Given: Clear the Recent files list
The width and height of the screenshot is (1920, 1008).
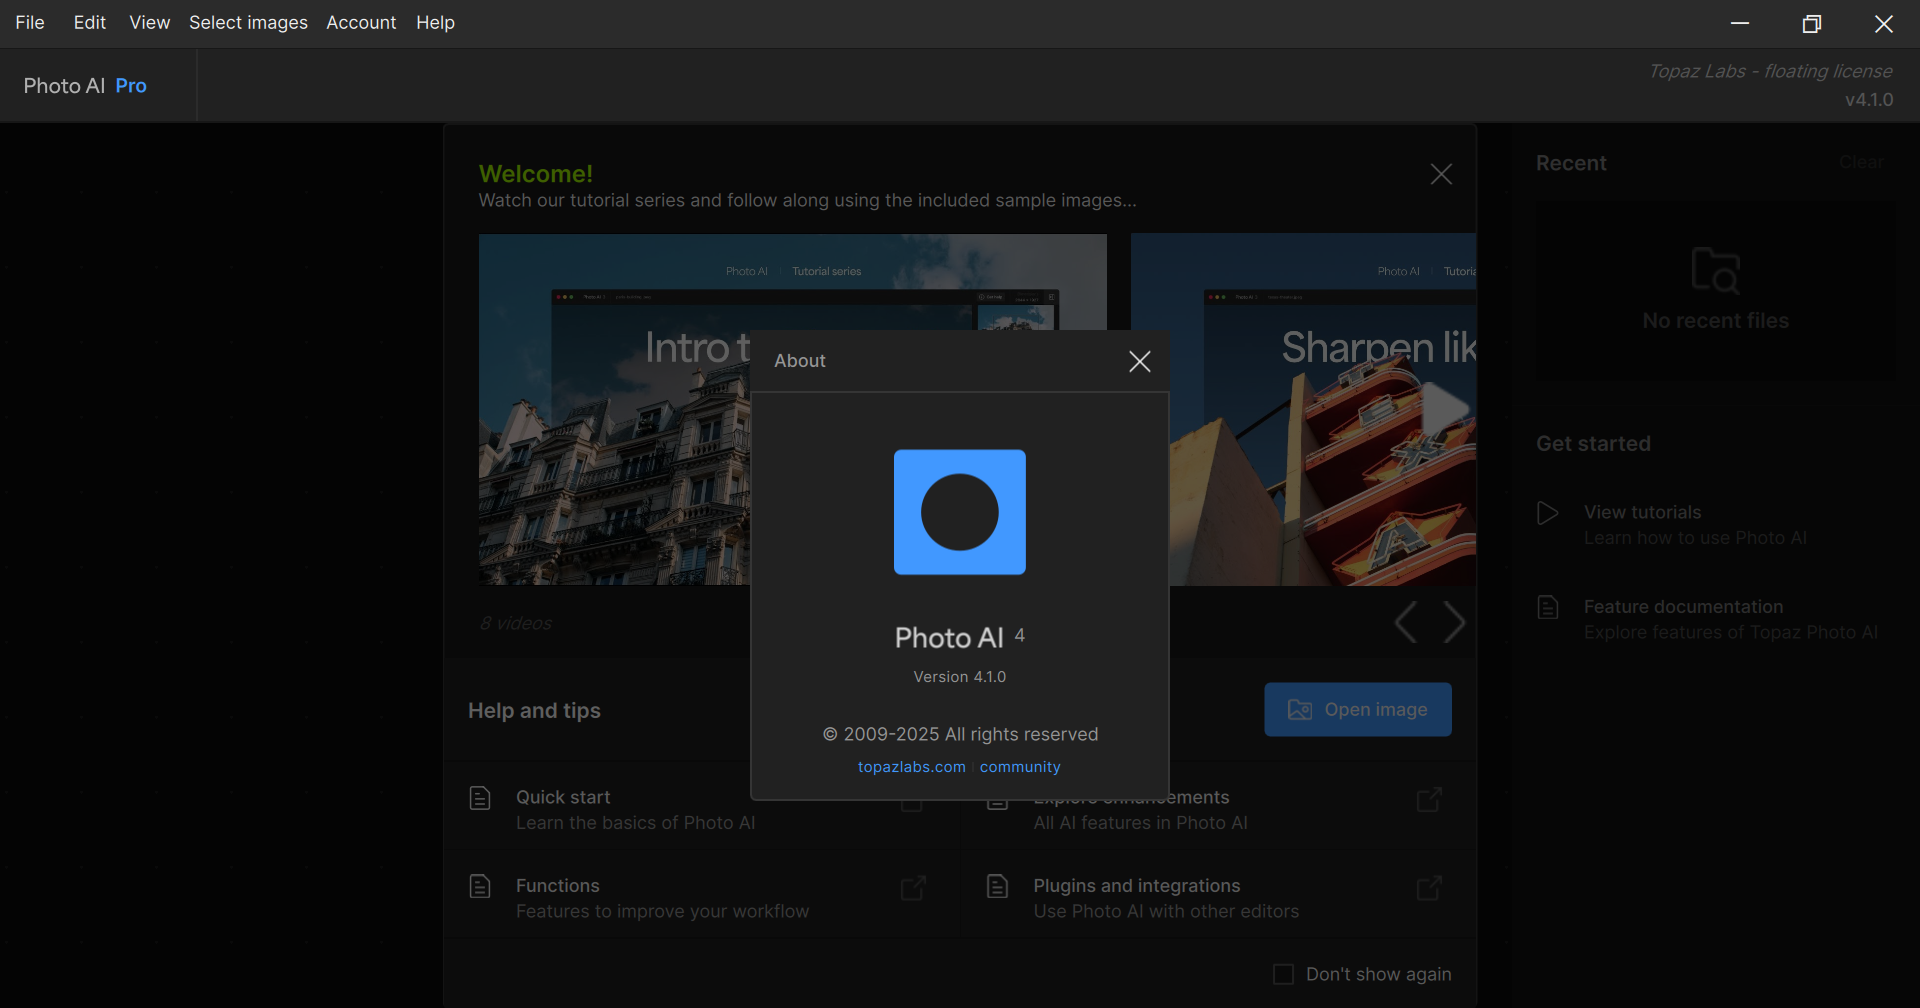Looking at the screenshot, I should coord(1861,162).
